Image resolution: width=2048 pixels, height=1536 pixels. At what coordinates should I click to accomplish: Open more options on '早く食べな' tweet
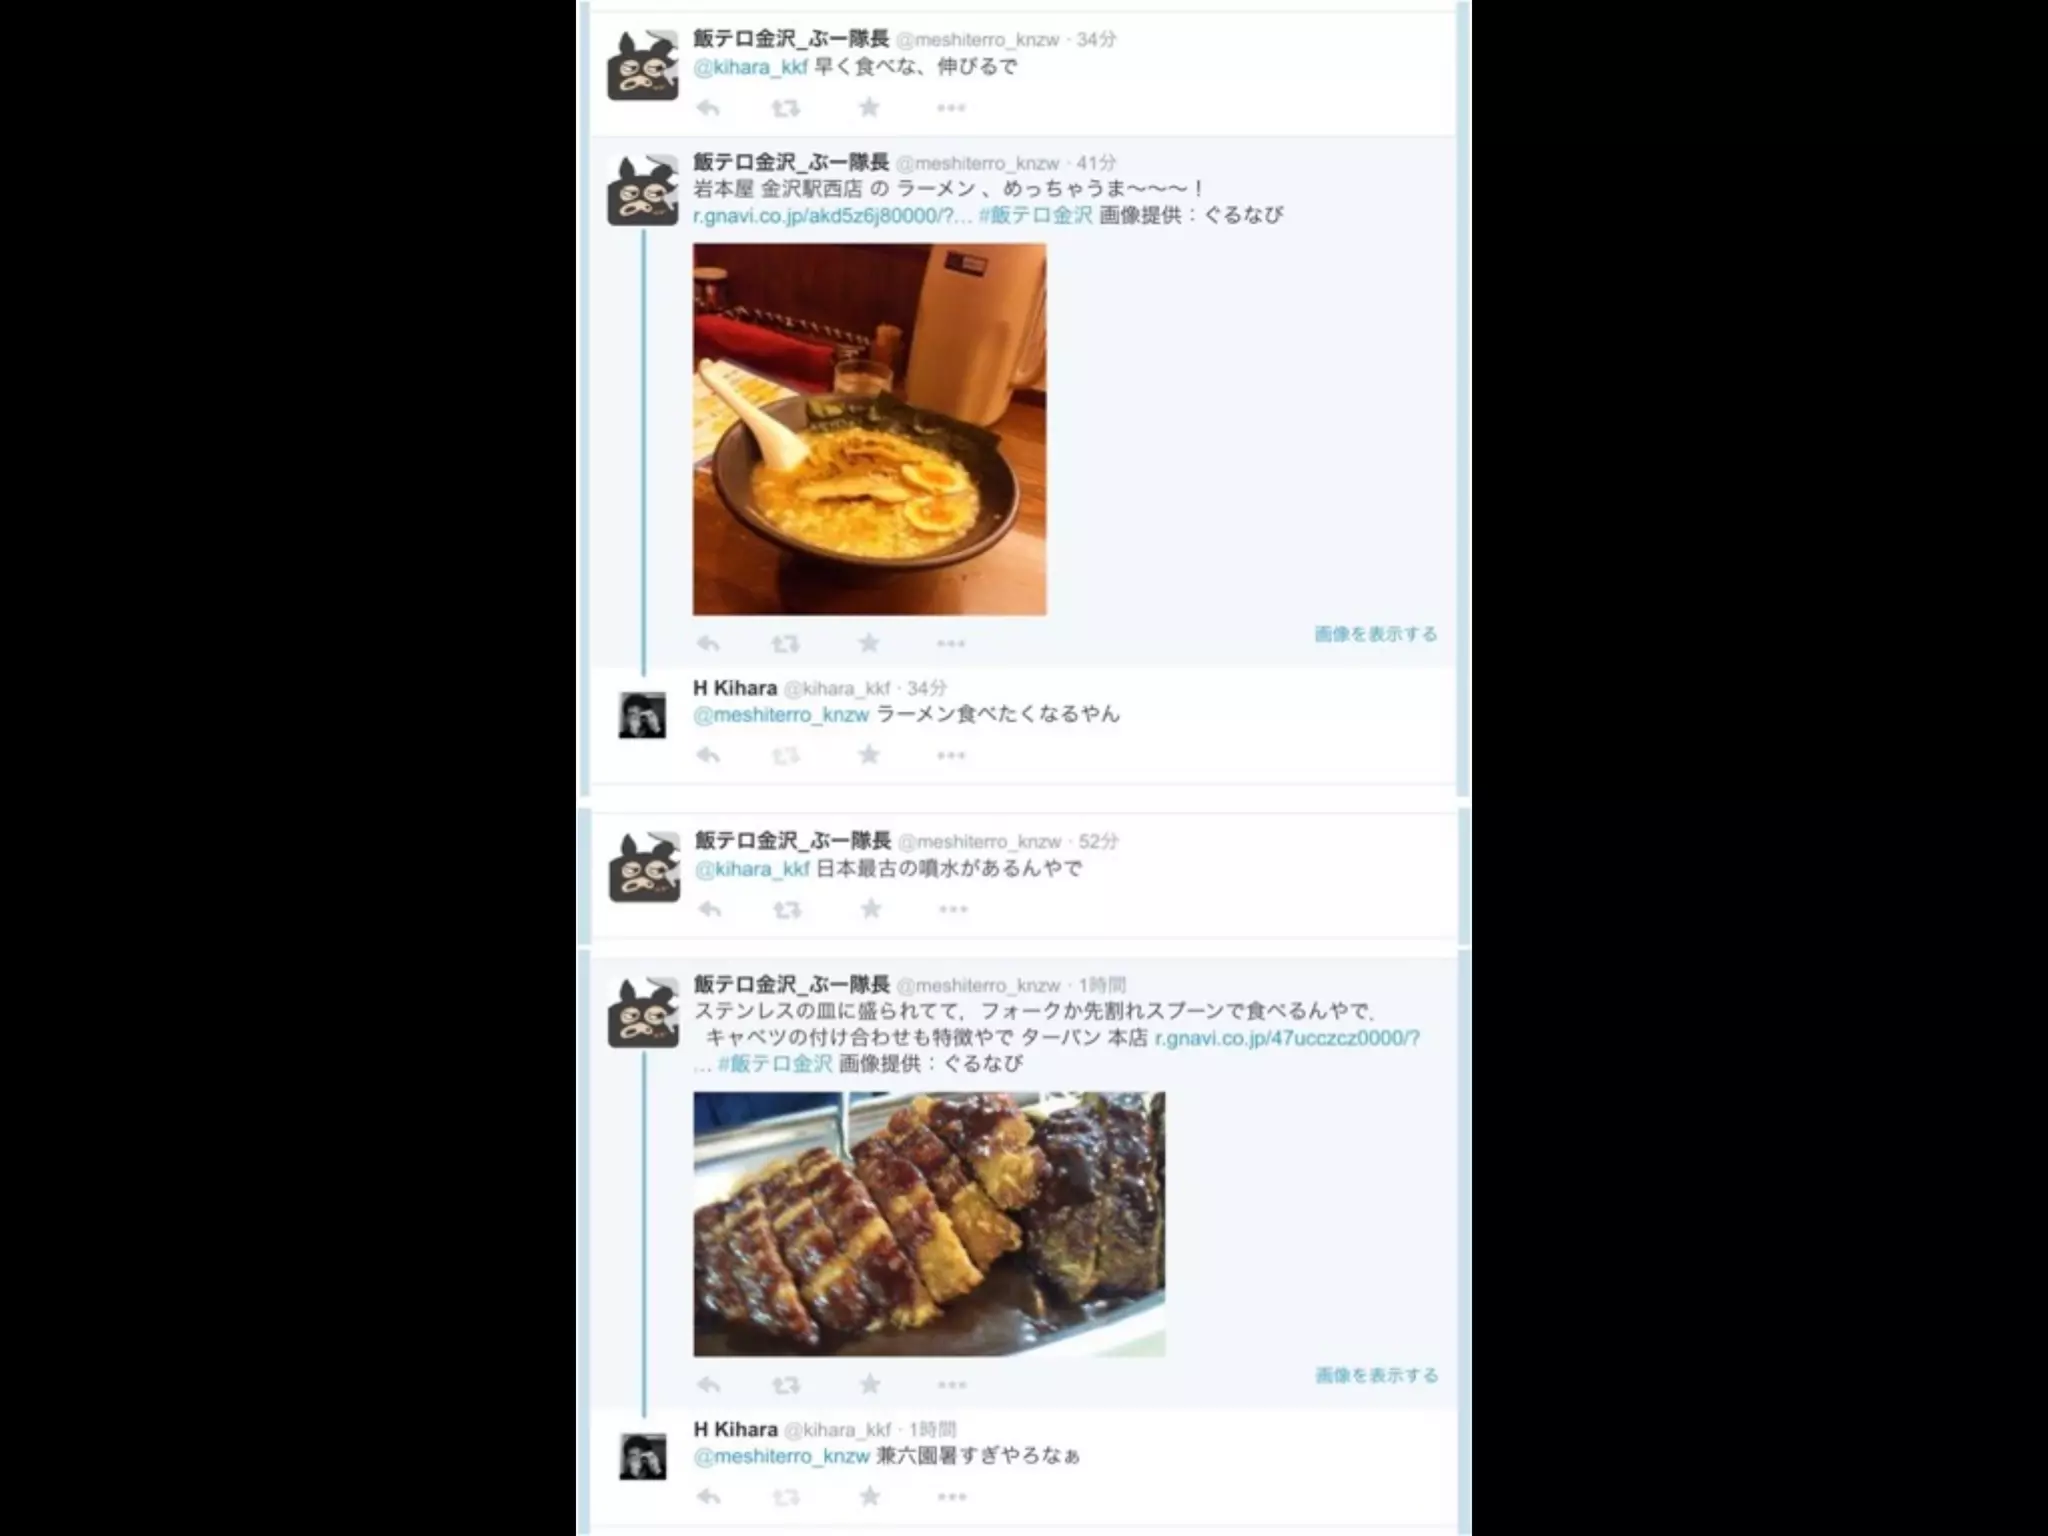pyautogui.click(x=951, y=108)
